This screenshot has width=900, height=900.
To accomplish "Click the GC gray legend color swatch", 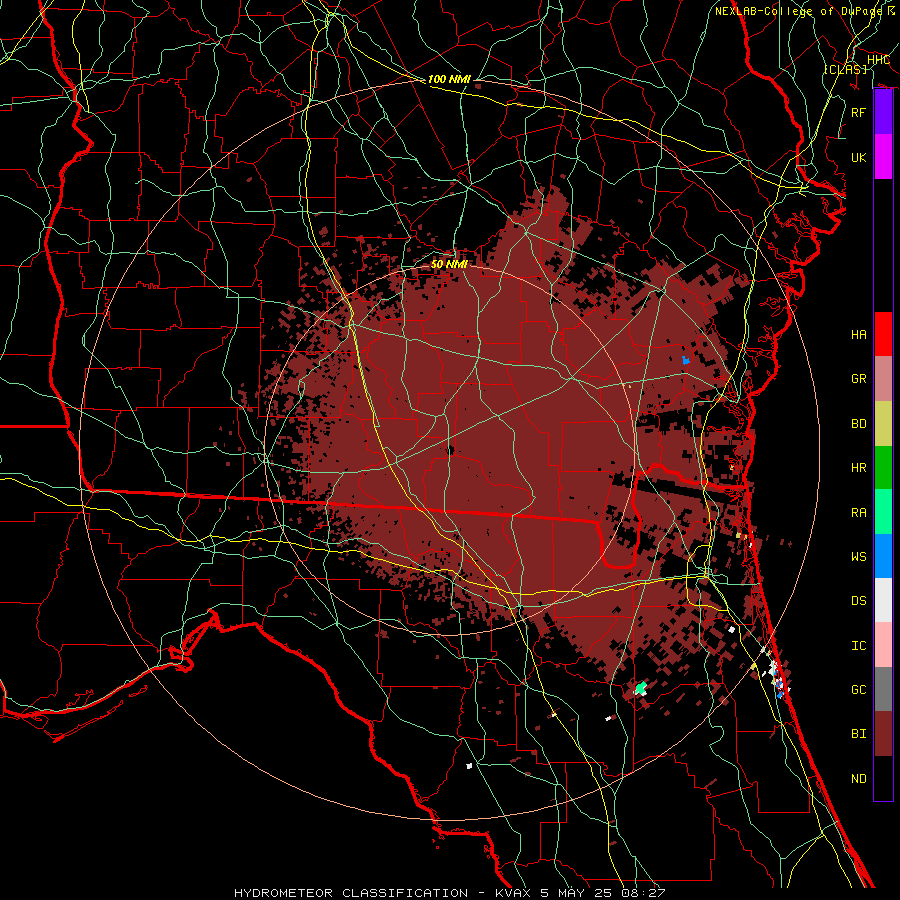I will (x=883, y=689).
